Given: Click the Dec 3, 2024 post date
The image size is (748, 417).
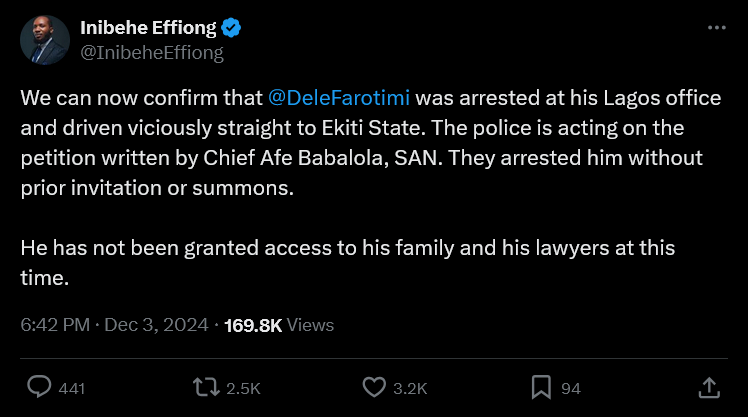Looking at the screenshot, I should pyautogui.click(x=155, y=325).
